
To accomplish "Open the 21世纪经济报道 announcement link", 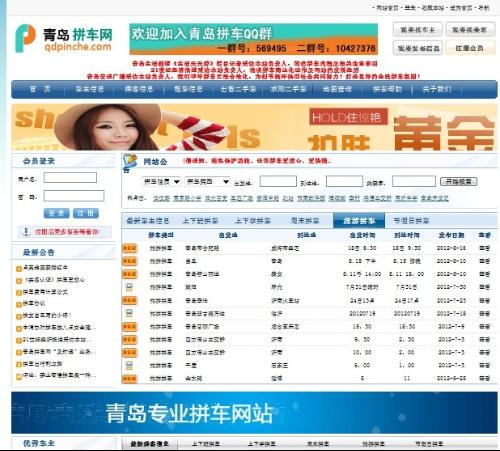I will pyautogui.click(x=56, y=340).
